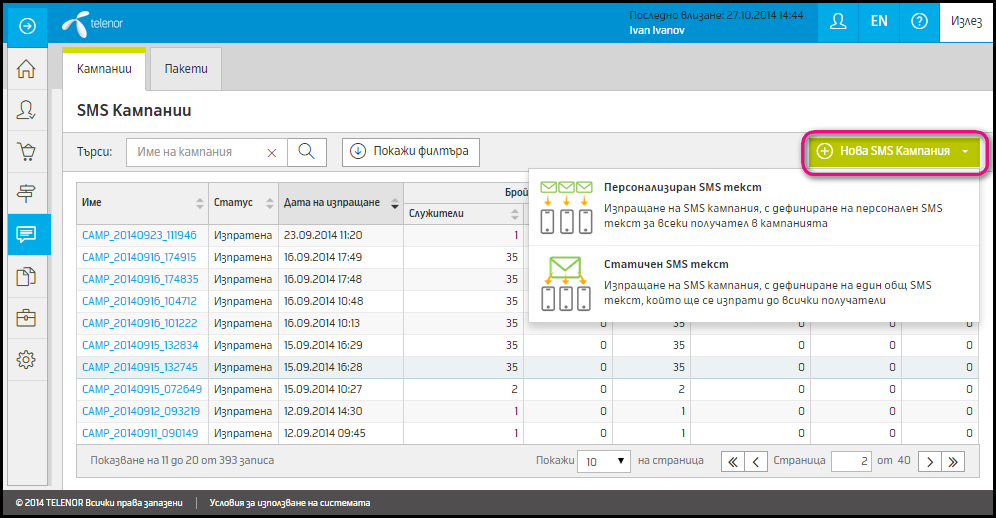Click Покажи филтъра button
The width and height of the screenshot is (996, 518).
pyautogui.click(x=411, y=152)
